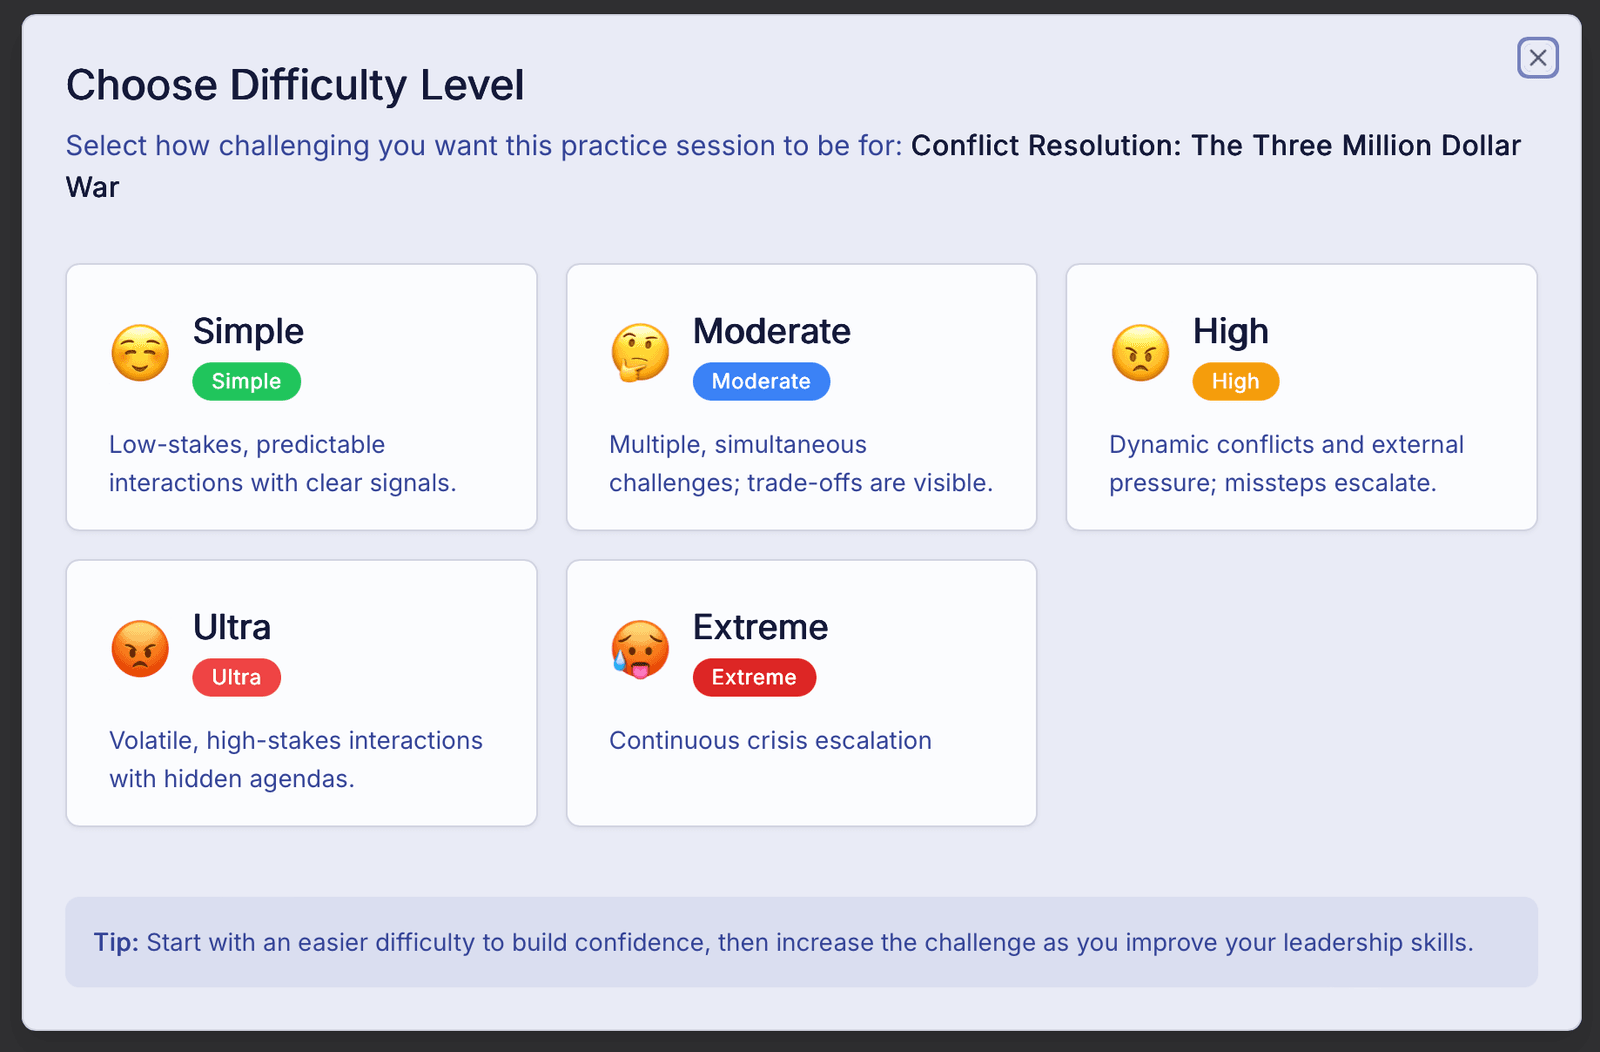This screenshot has height=1052, width=1600.
Task: Click the Conflict Resolution scenario title text
Action: pos(1215,145)
